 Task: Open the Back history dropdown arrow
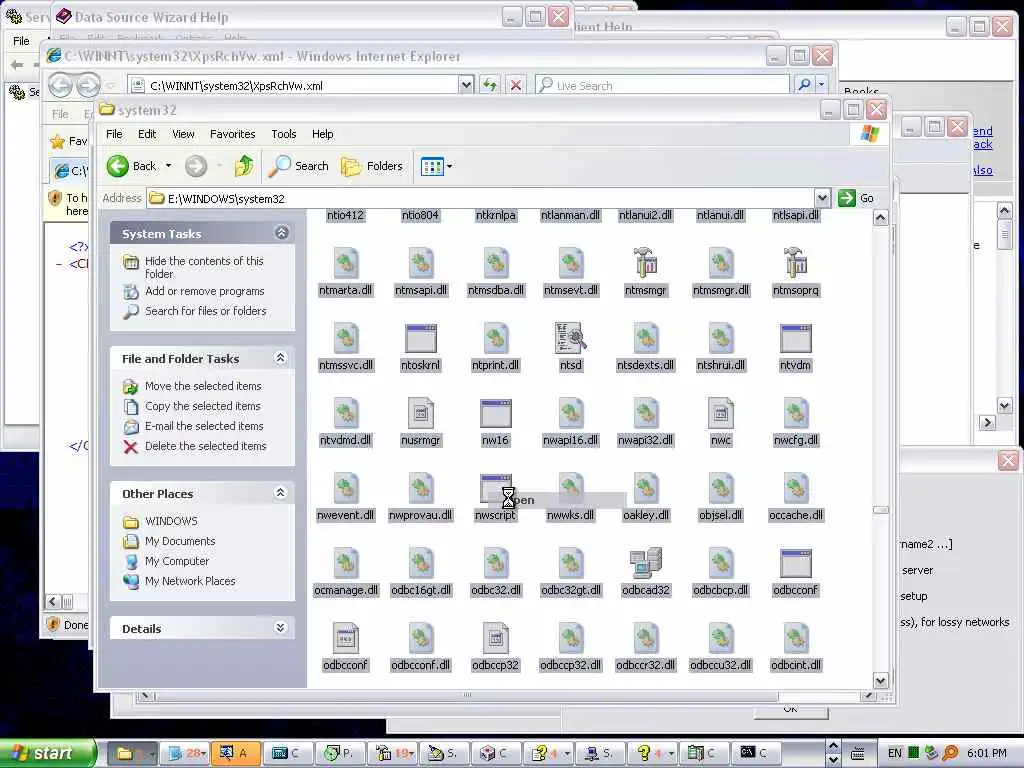tap(168, 166)
